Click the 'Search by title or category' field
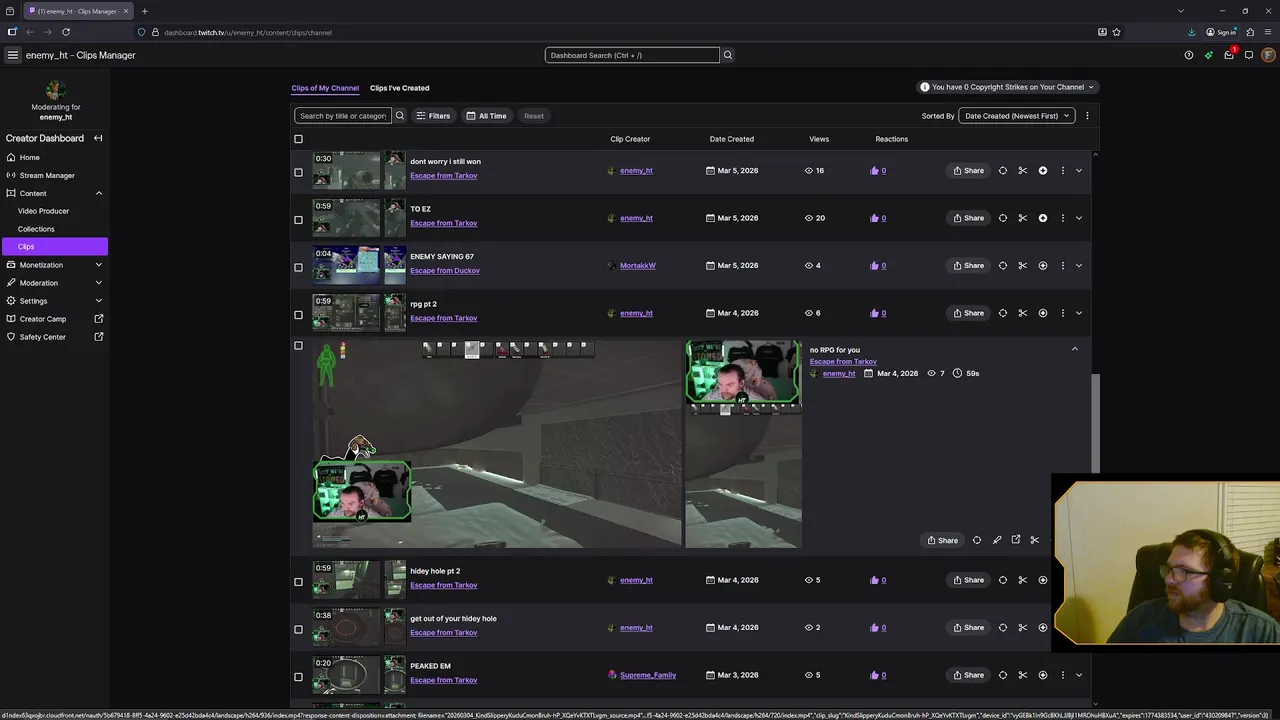 (343, 116)
